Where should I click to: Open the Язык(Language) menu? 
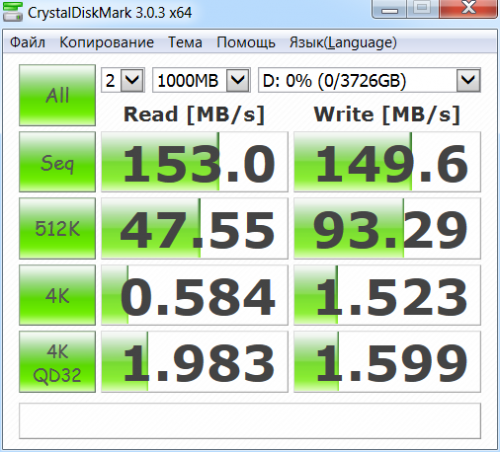(343, 42)
